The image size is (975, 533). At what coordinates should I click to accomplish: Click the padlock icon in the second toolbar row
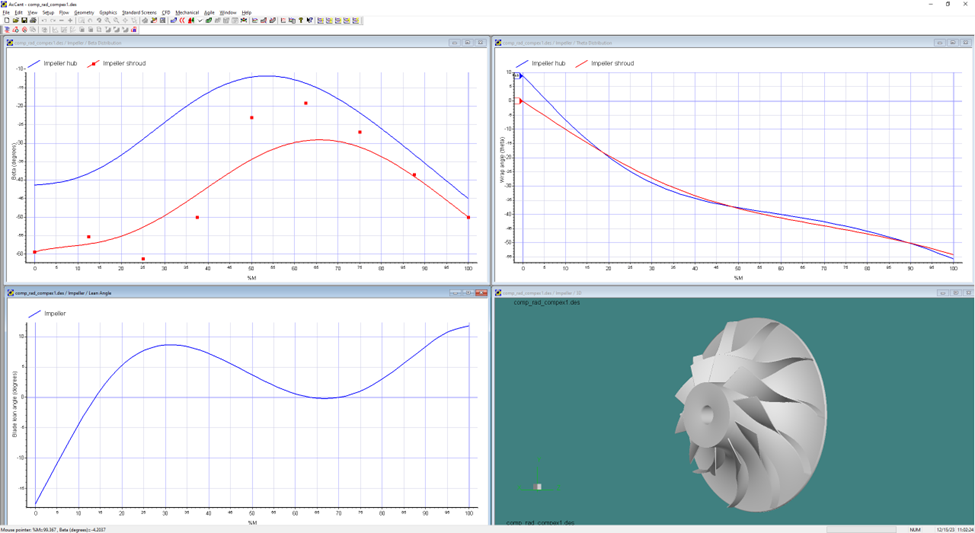tap(134, 29)
